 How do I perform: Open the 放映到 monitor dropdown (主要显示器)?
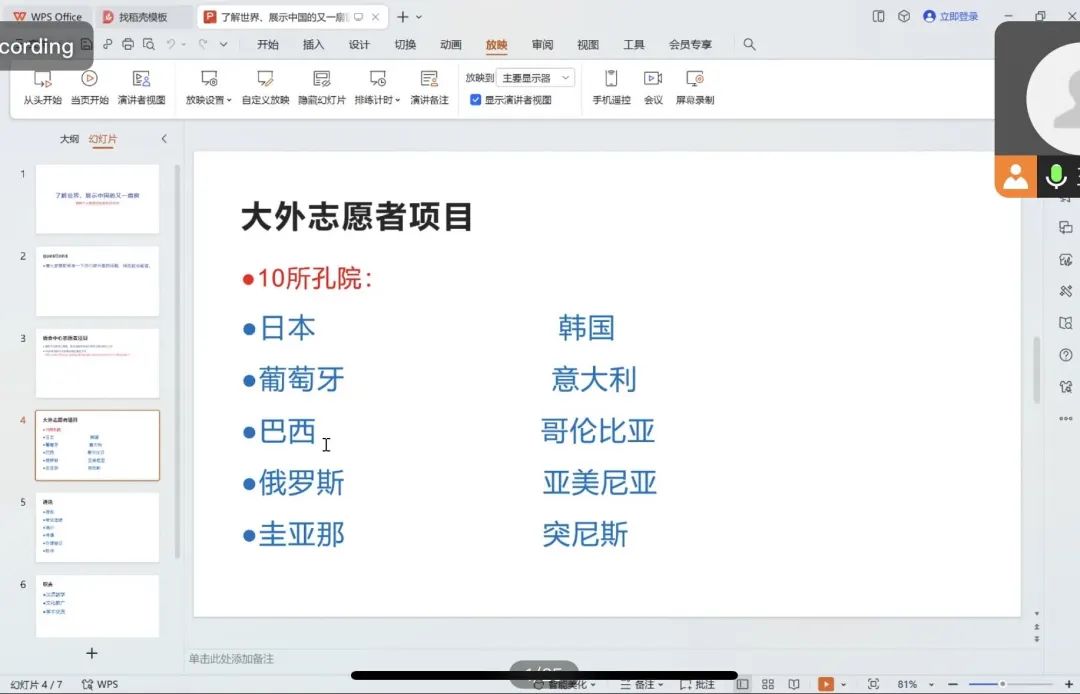537,78
